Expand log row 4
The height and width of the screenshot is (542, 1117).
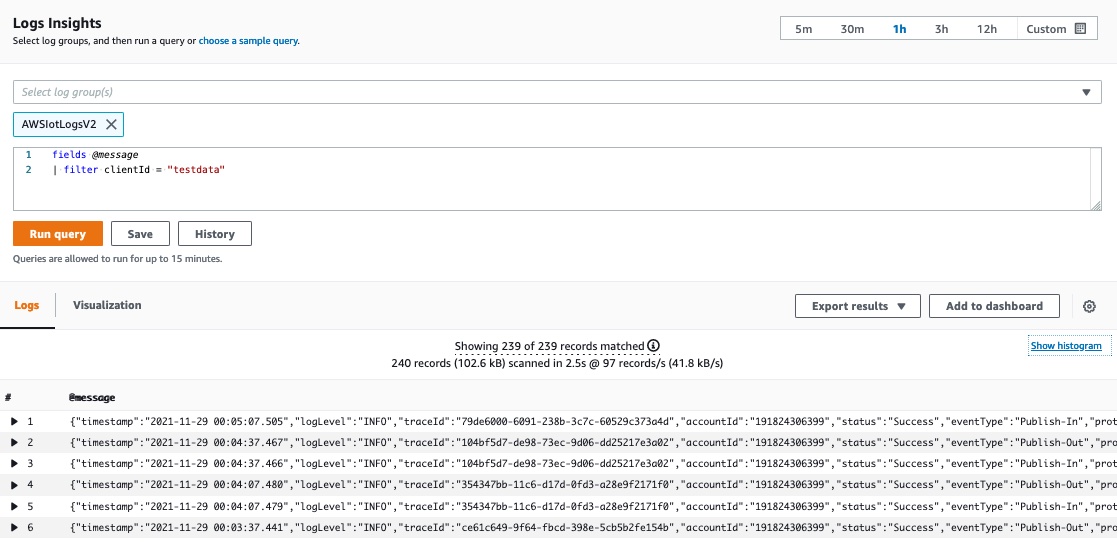(x=14, y=484)
